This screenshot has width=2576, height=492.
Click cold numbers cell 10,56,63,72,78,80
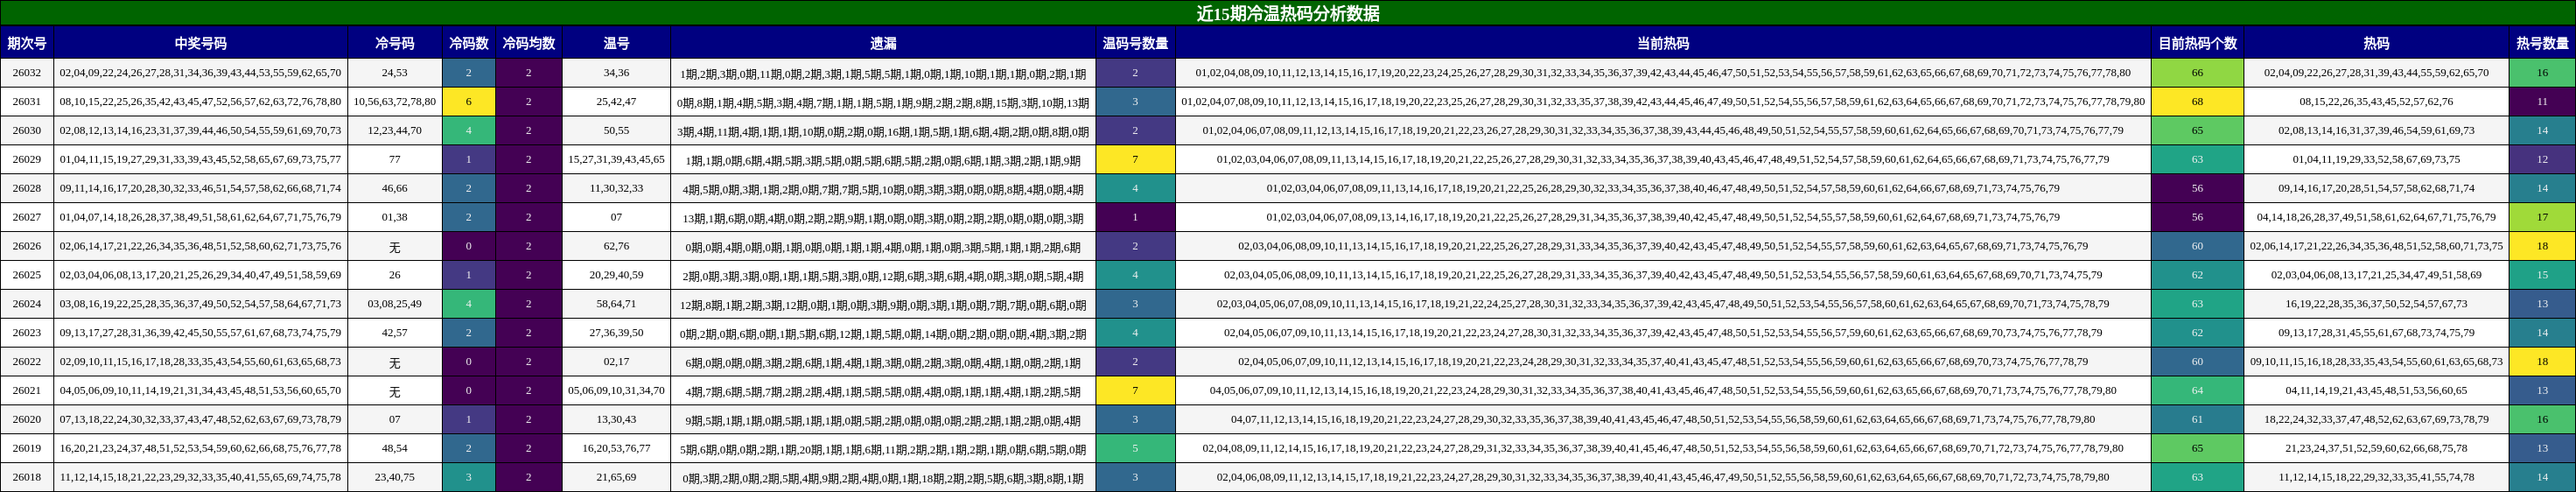[394, 101]
